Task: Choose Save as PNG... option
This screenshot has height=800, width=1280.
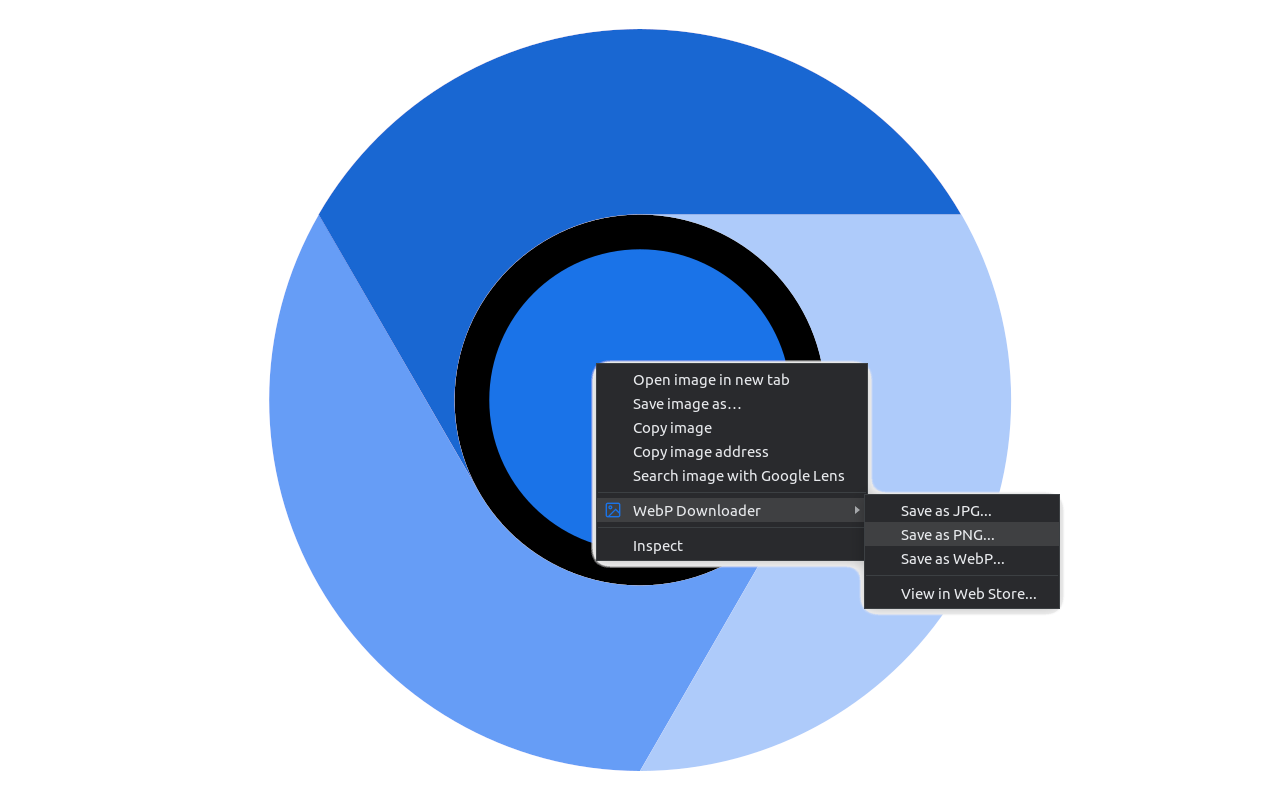Action: 962,535
